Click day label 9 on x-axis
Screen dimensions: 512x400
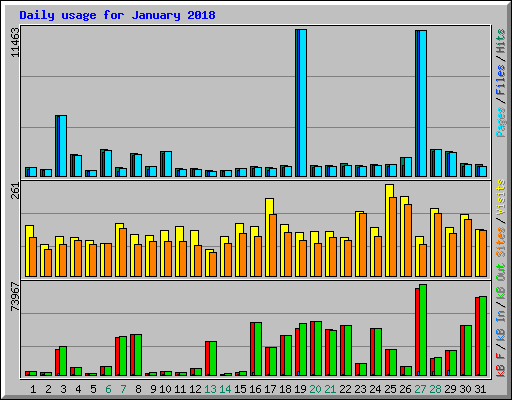coord(153,389)
